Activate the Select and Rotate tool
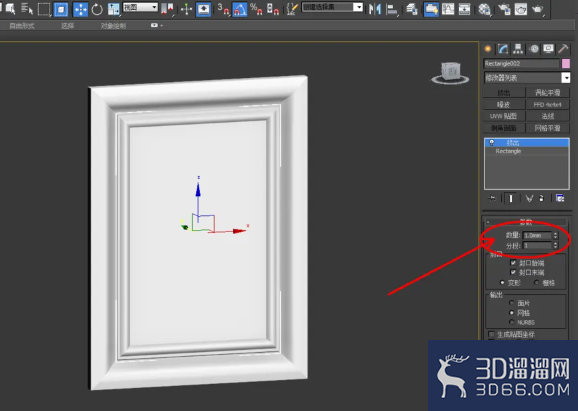 point(97,9)
